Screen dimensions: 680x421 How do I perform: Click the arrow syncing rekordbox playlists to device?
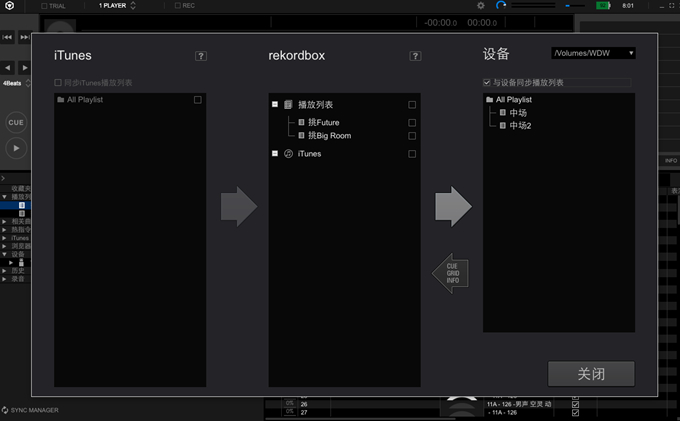pos(453,206)
